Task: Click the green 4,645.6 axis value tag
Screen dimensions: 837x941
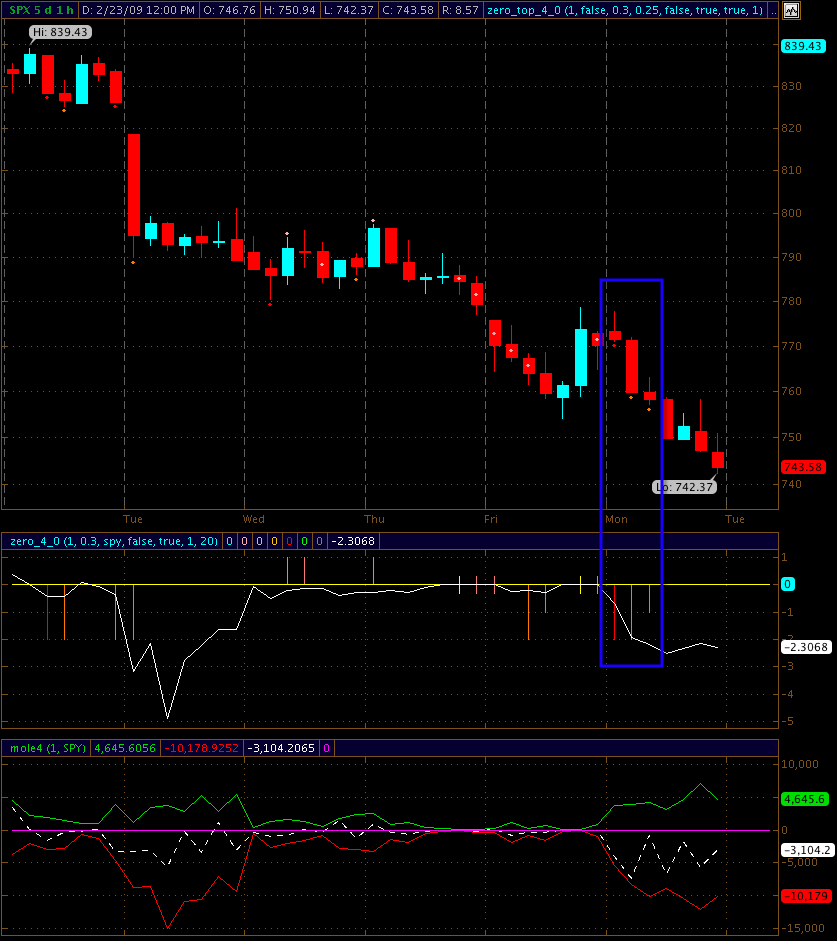Action: 805,799
